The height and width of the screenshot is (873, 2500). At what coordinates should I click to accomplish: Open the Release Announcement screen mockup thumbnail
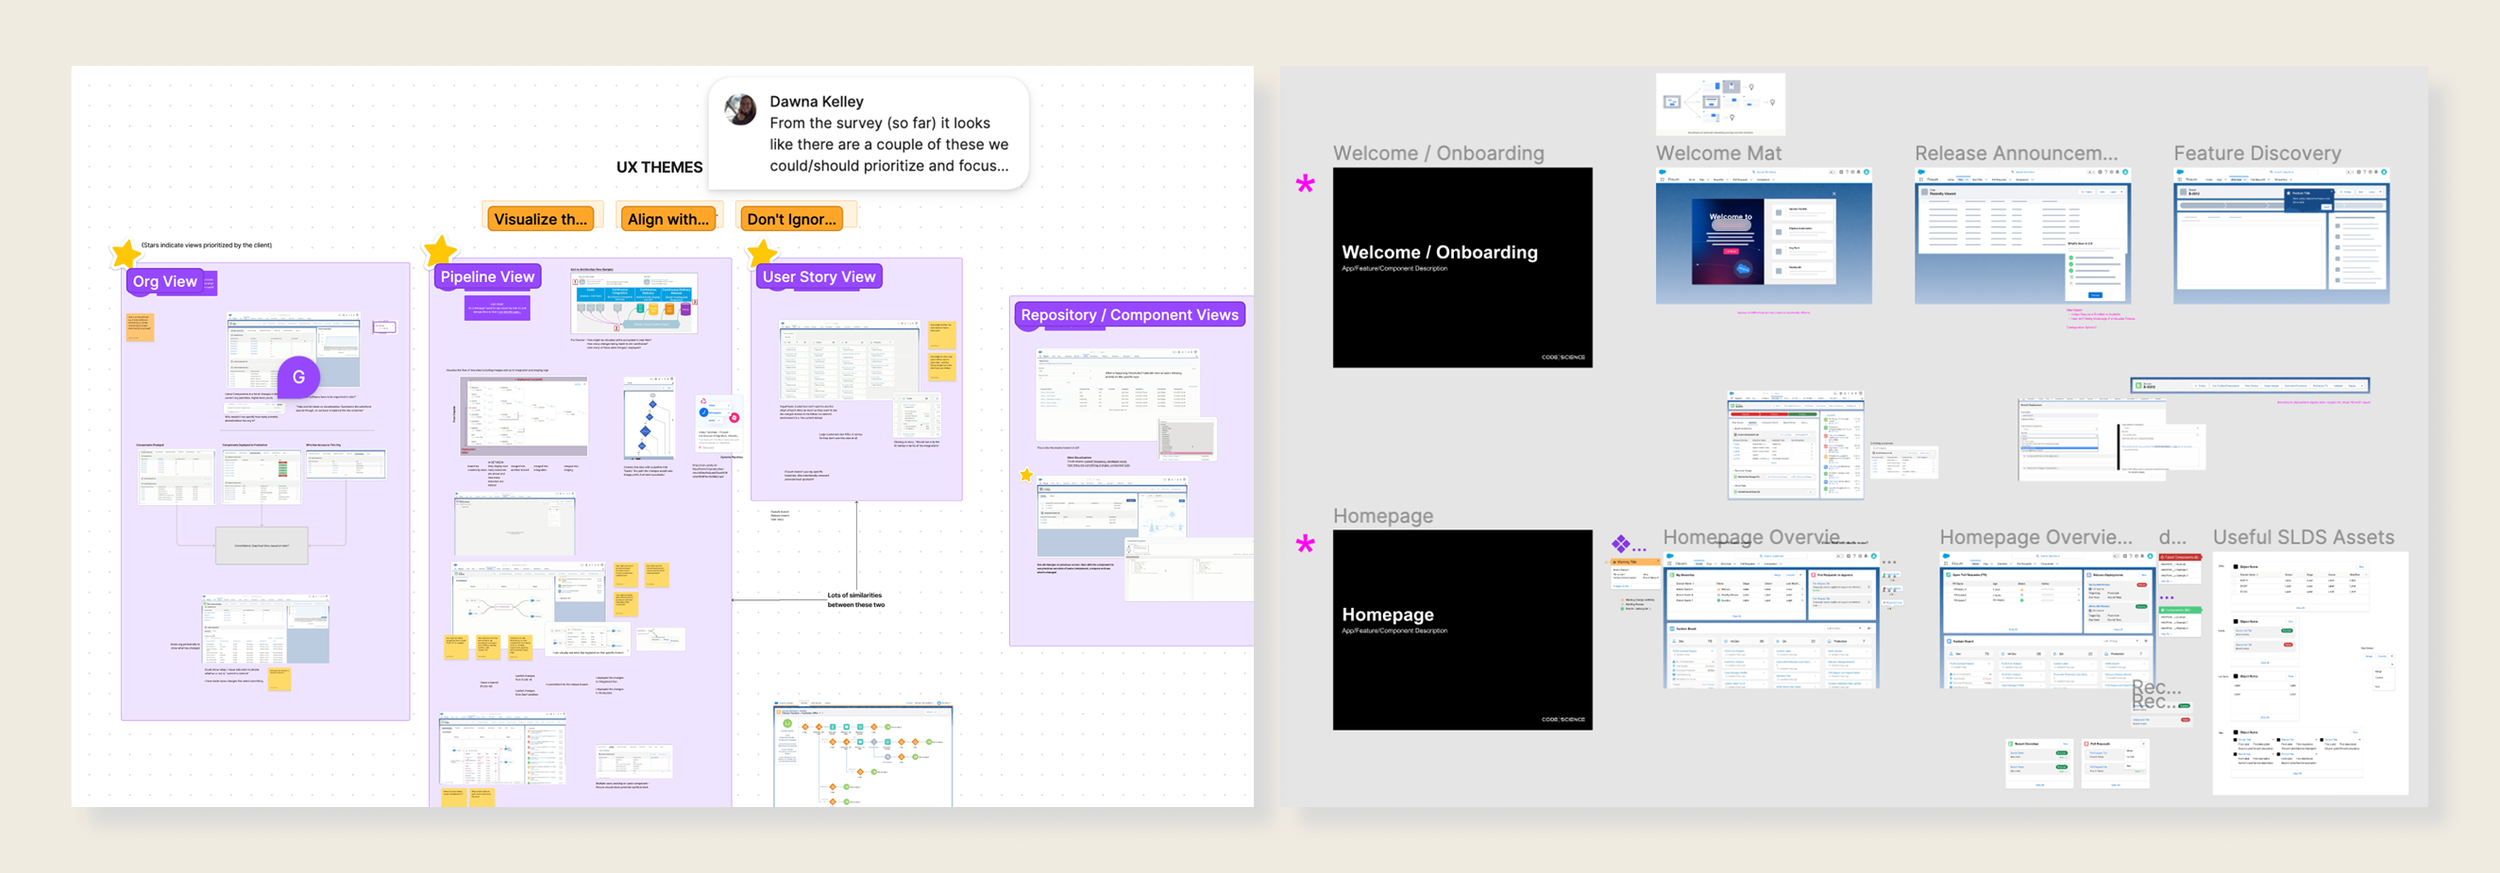pos(2022,236)
